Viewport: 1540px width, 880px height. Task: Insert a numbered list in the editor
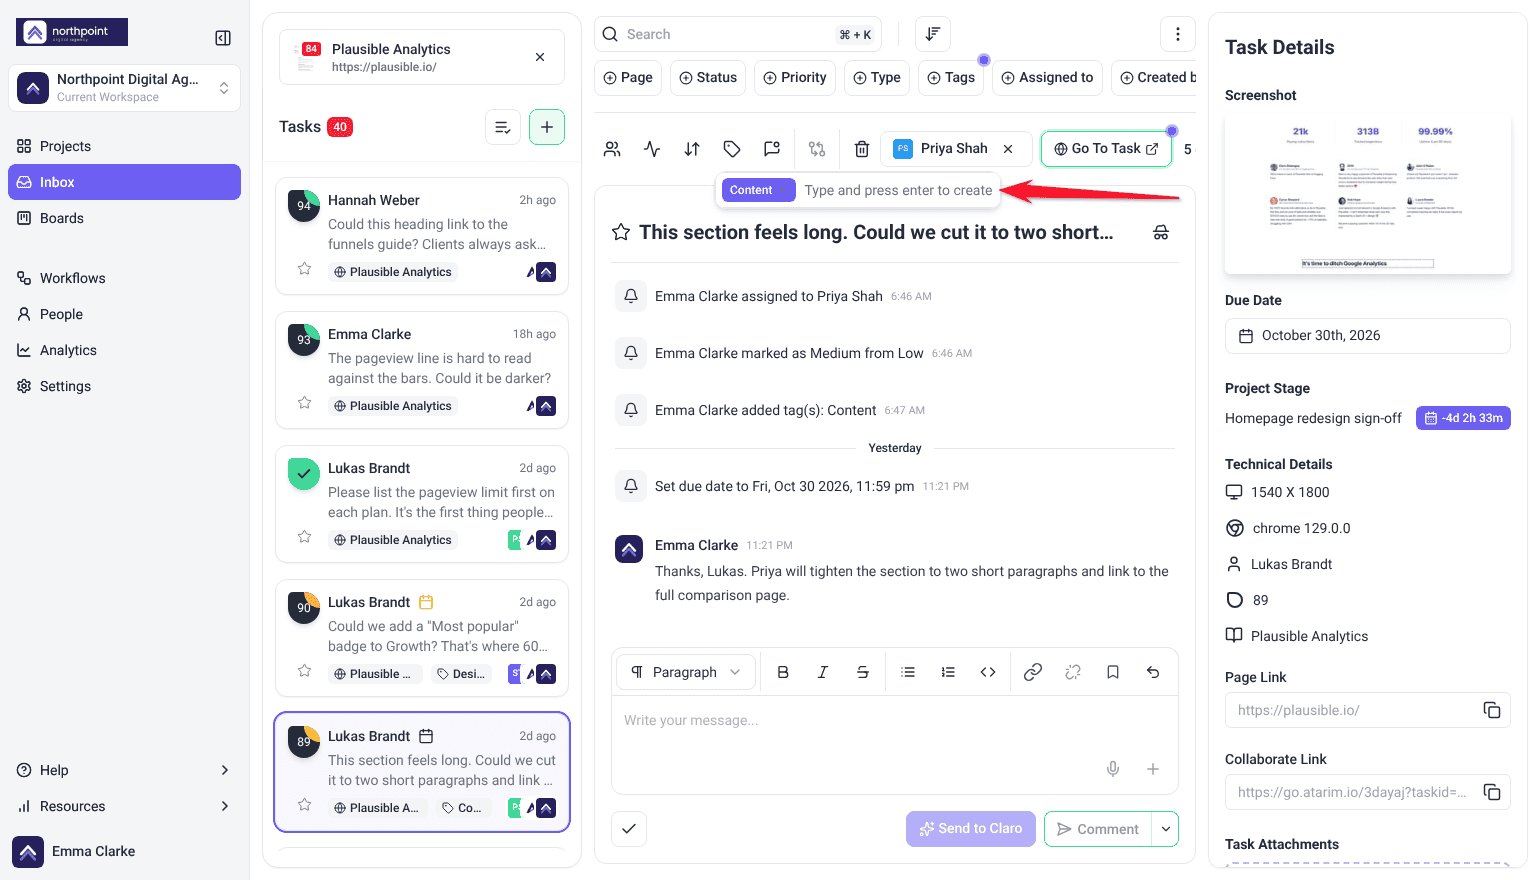click(948, 672)
